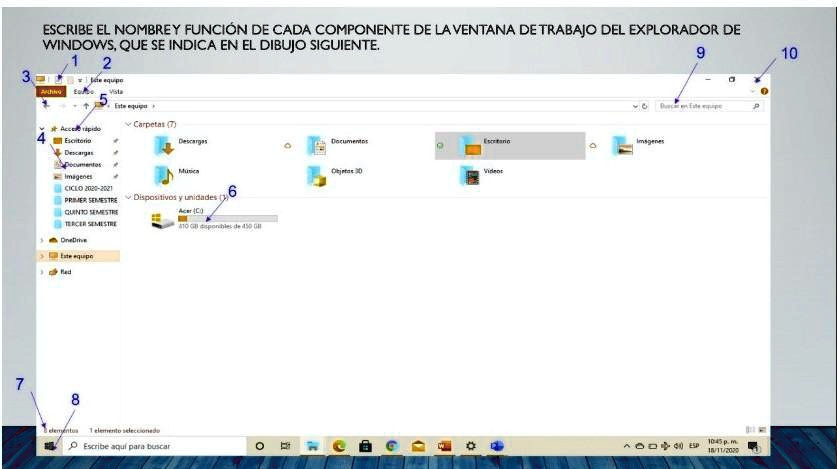837x469 pixels.
Task: Open the recent locations dropdown arrow
Action: tap(75, 106)
